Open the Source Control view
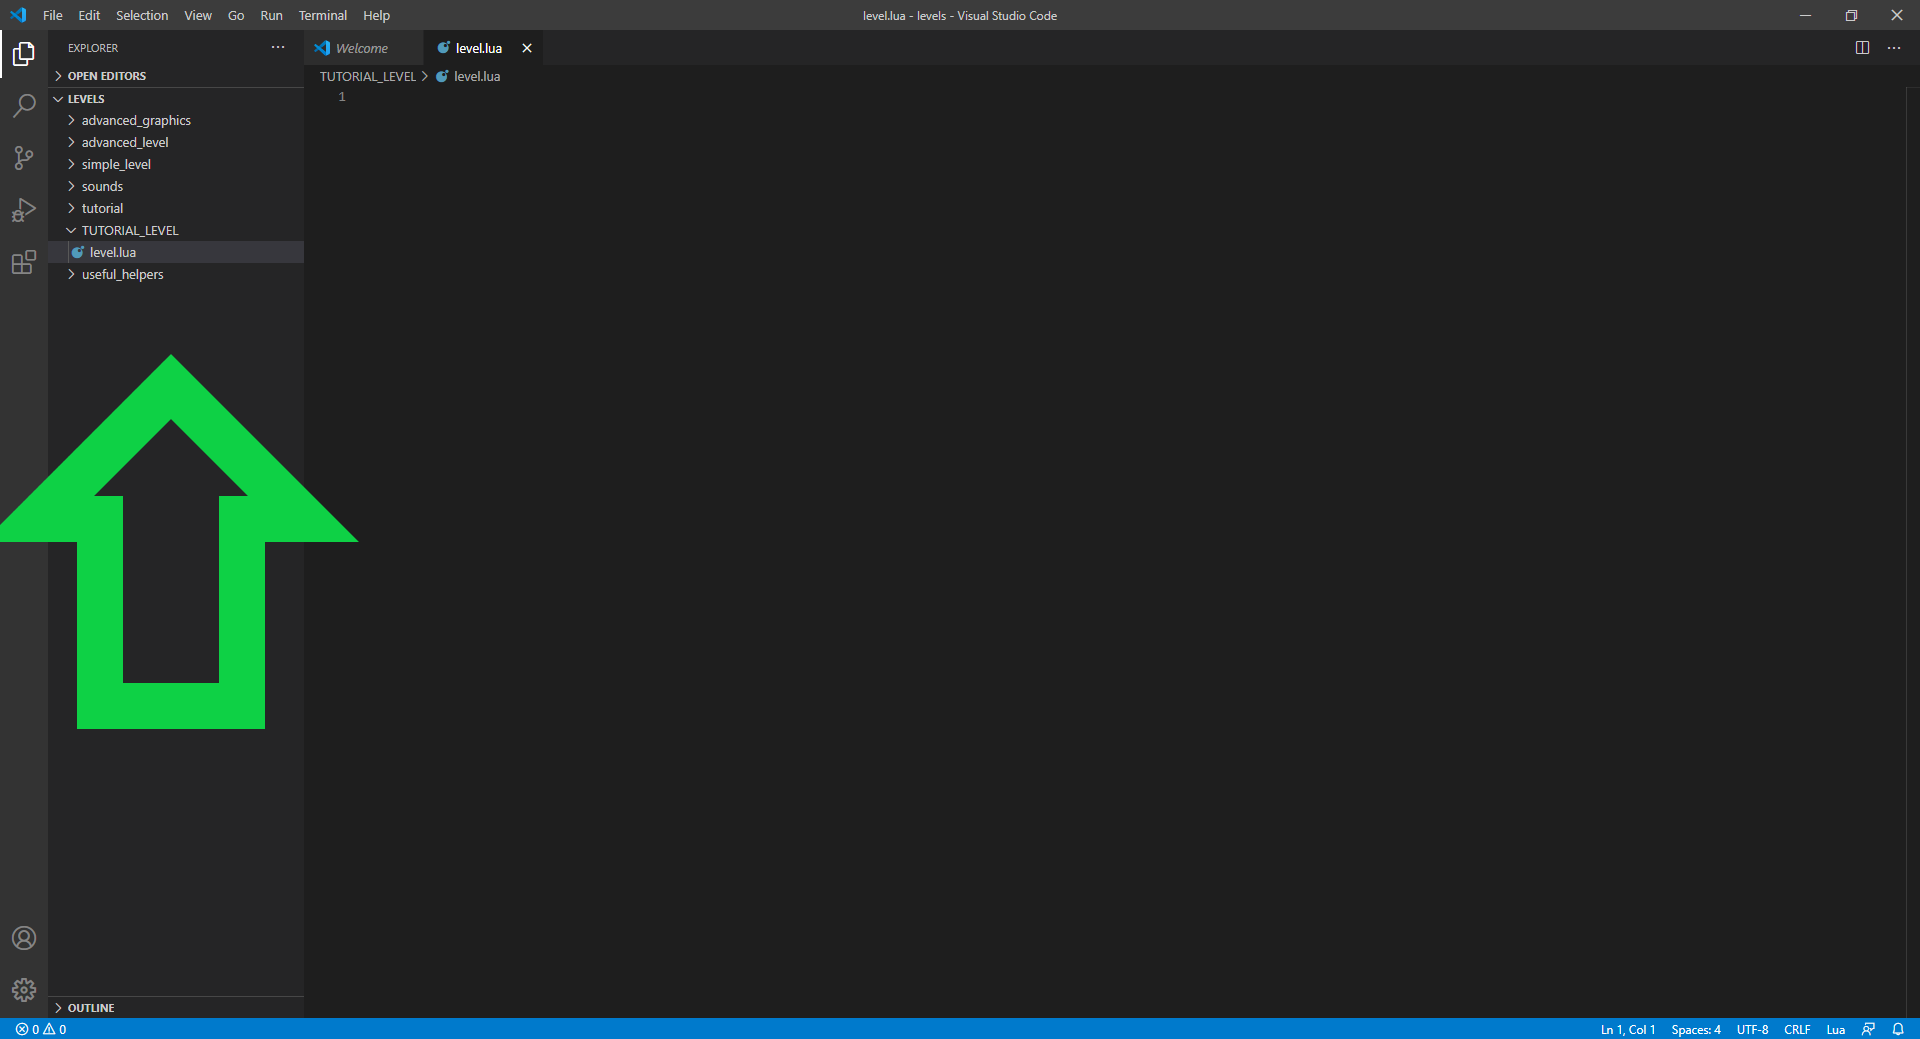 [x=24, y=158]
